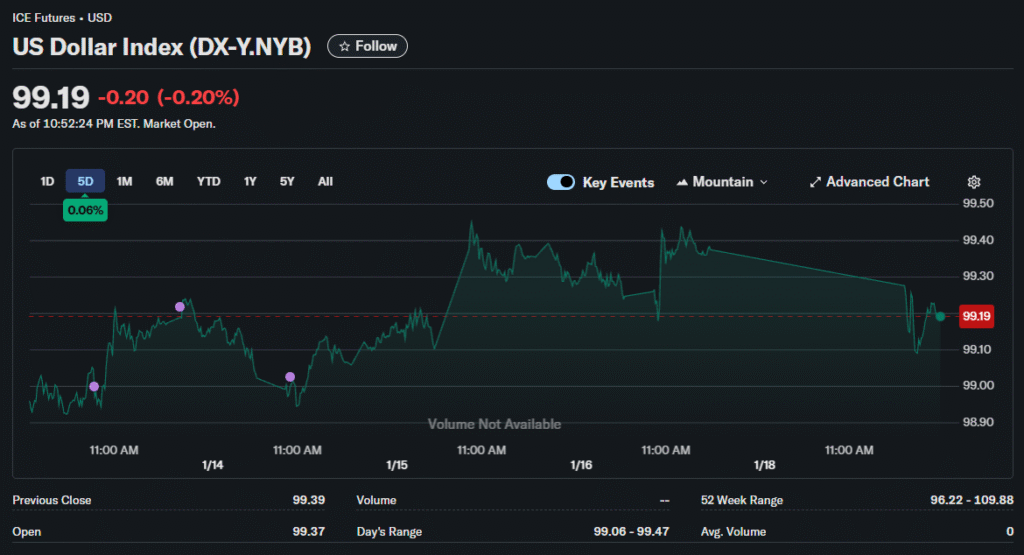Show the 1Y time range
This screenshot has width=1024, height=555.
250,181
